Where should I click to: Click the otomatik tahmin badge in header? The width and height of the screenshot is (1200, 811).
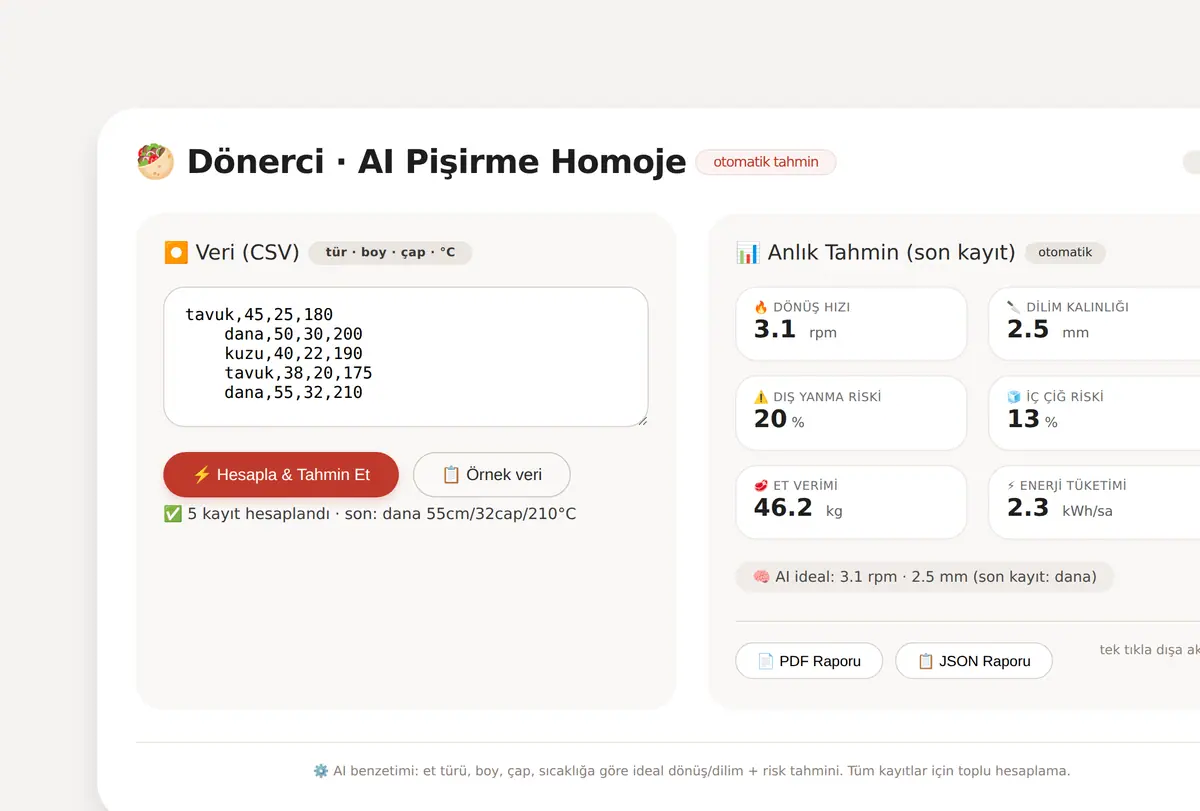(766, 162)
